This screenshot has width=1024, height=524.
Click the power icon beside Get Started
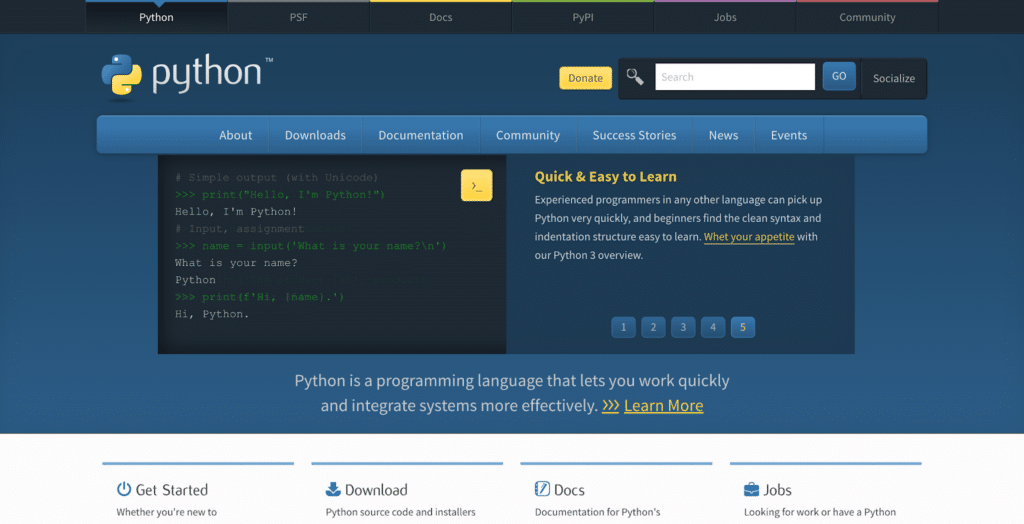click(123, 489)
